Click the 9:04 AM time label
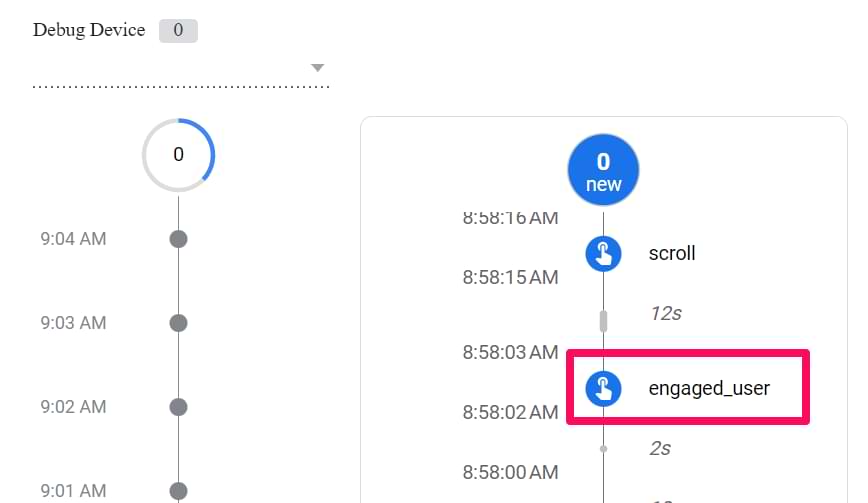This screenshot has width=868, height=503. [73, 239]
